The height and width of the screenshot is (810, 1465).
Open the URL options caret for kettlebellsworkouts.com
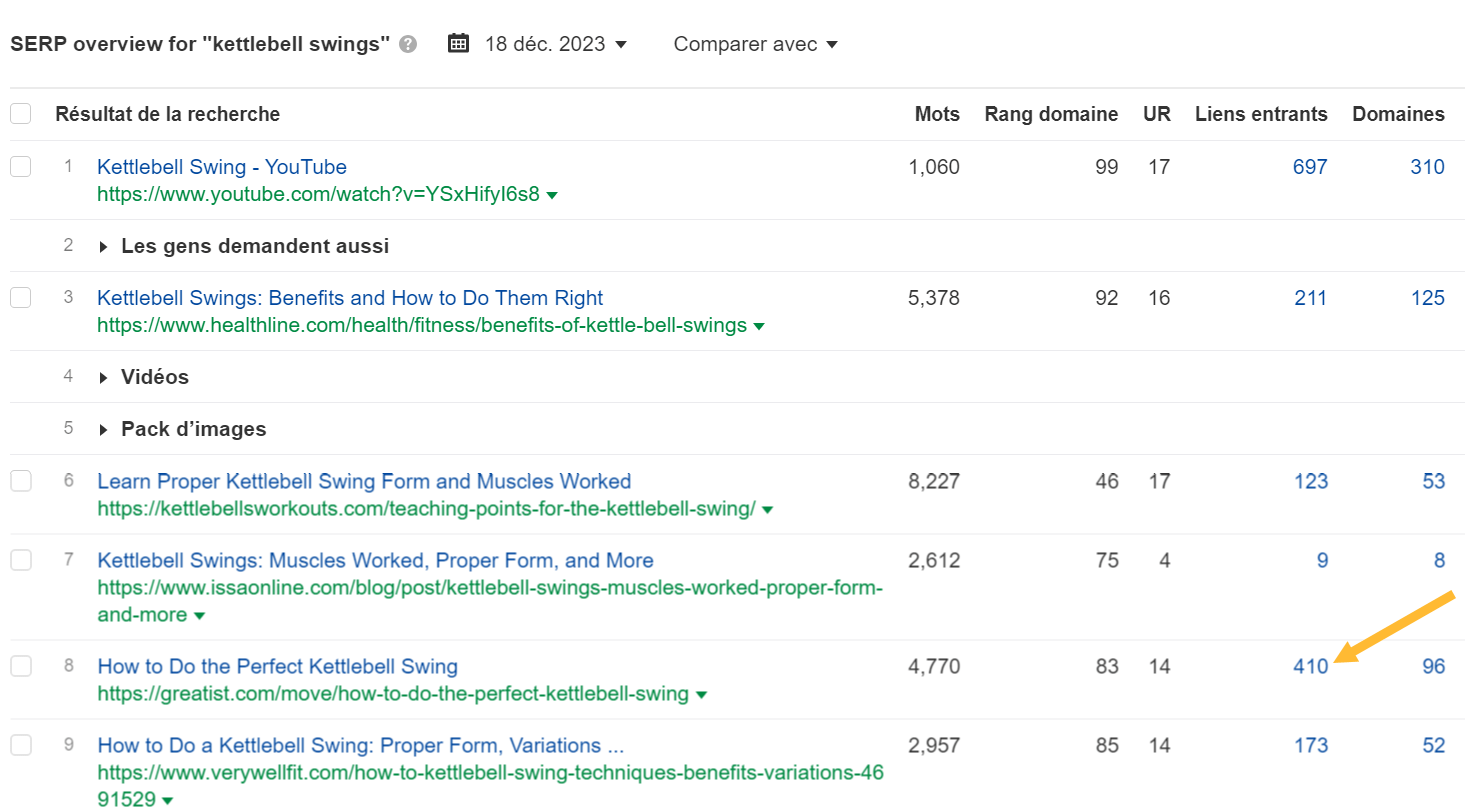[x=767, y=509]
